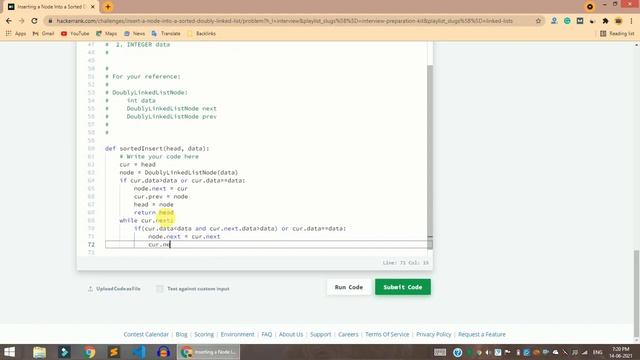The height and width of the screenshot is (360, 640).
Task: Click the def sortedInsert line
Action: [x=157, y=149]
